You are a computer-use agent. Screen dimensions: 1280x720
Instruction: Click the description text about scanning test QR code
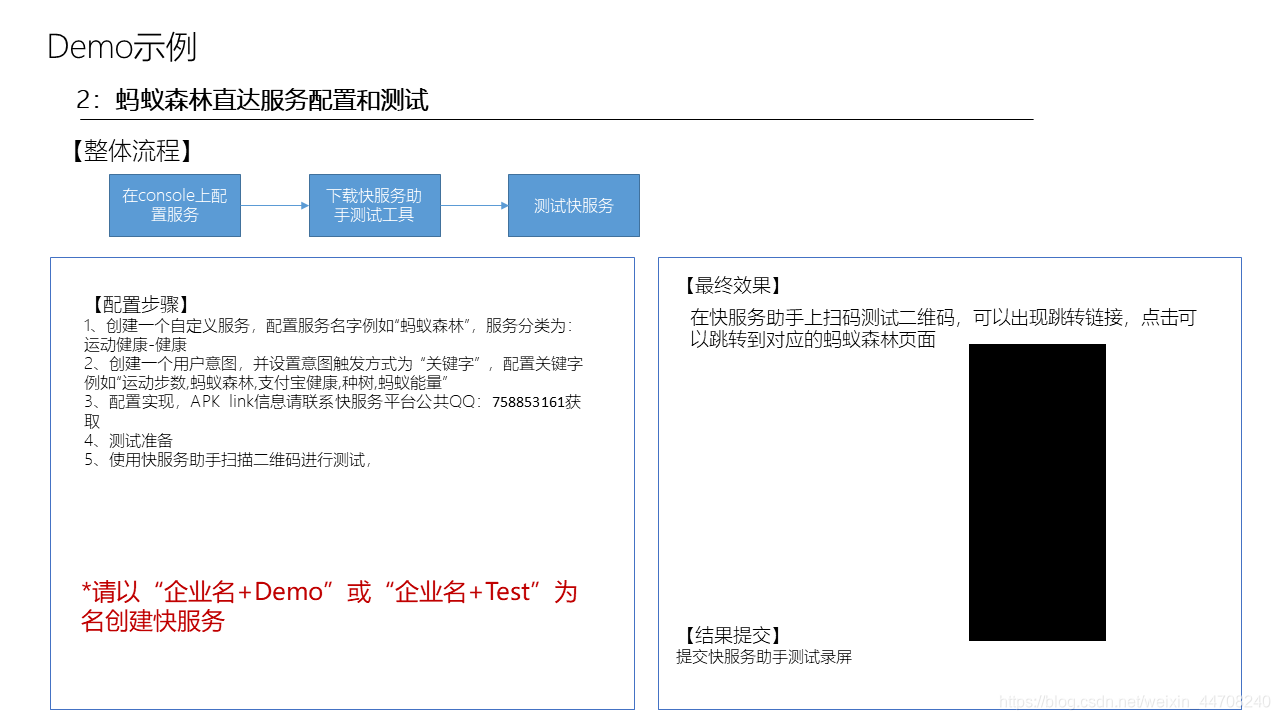(x=943, y=328)
